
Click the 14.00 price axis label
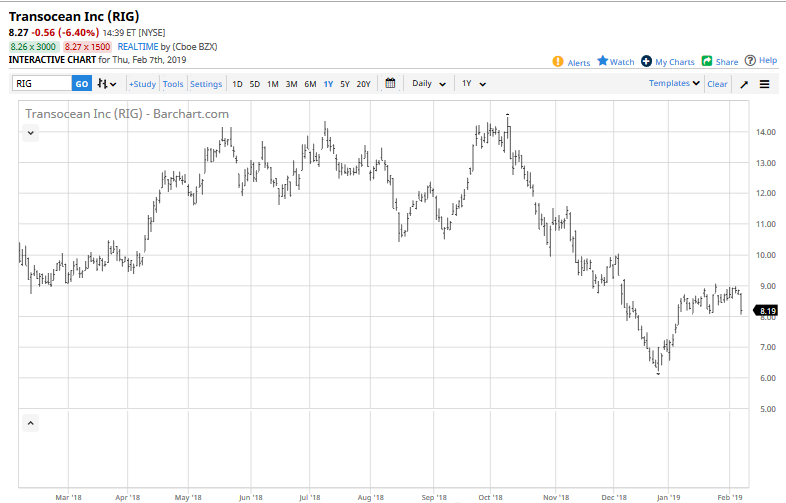766,132
